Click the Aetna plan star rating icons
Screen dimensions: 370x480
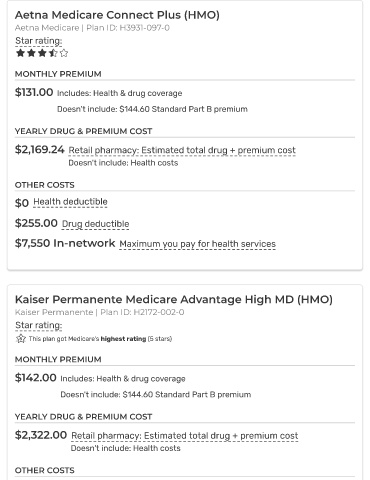coord(42,53)
